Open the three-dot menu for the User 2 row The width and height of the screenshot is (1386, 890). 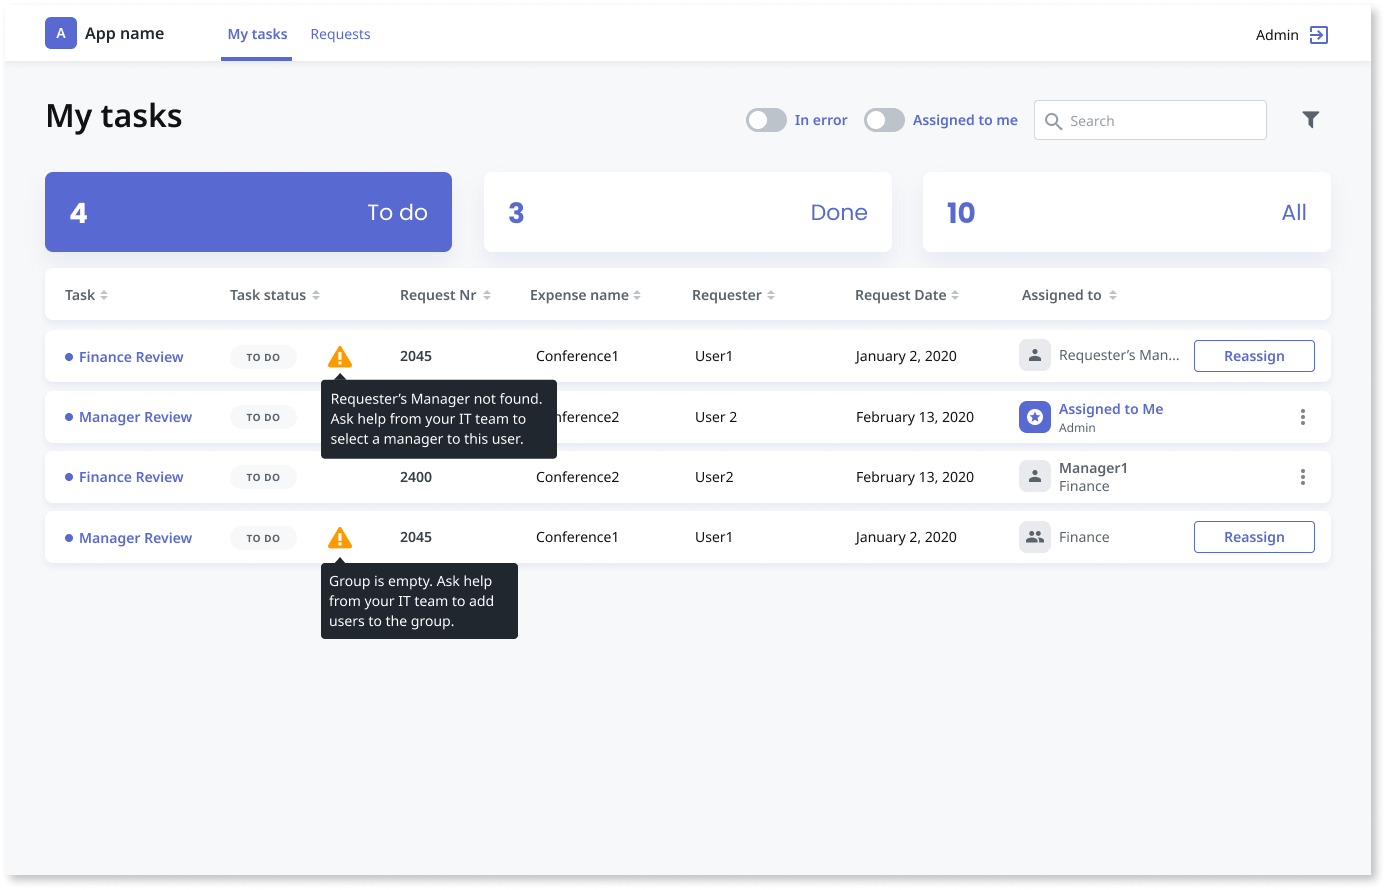[x=1303, y=417]
